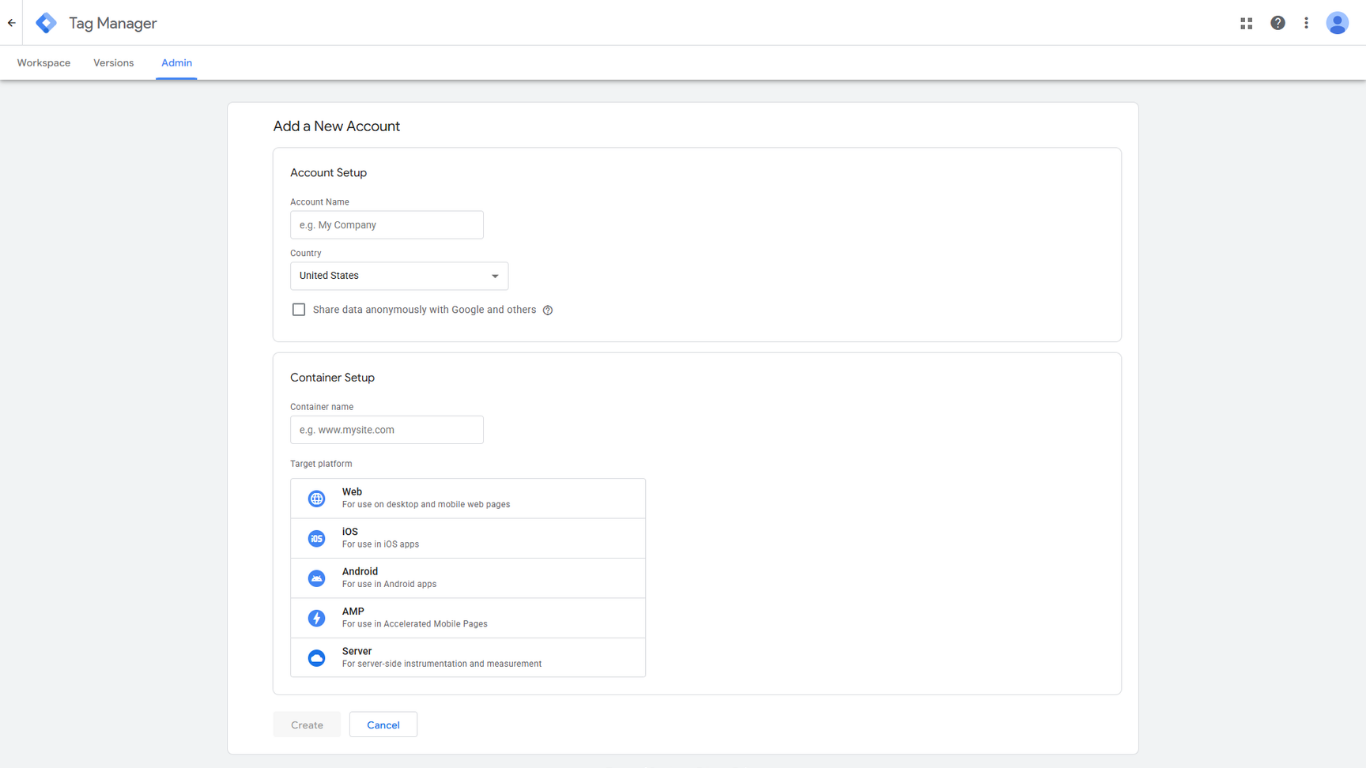The width and height of the screenshot is (1366, 768).
Task: Click the Tag Manager diamond logo
Action: pos(45,22)
